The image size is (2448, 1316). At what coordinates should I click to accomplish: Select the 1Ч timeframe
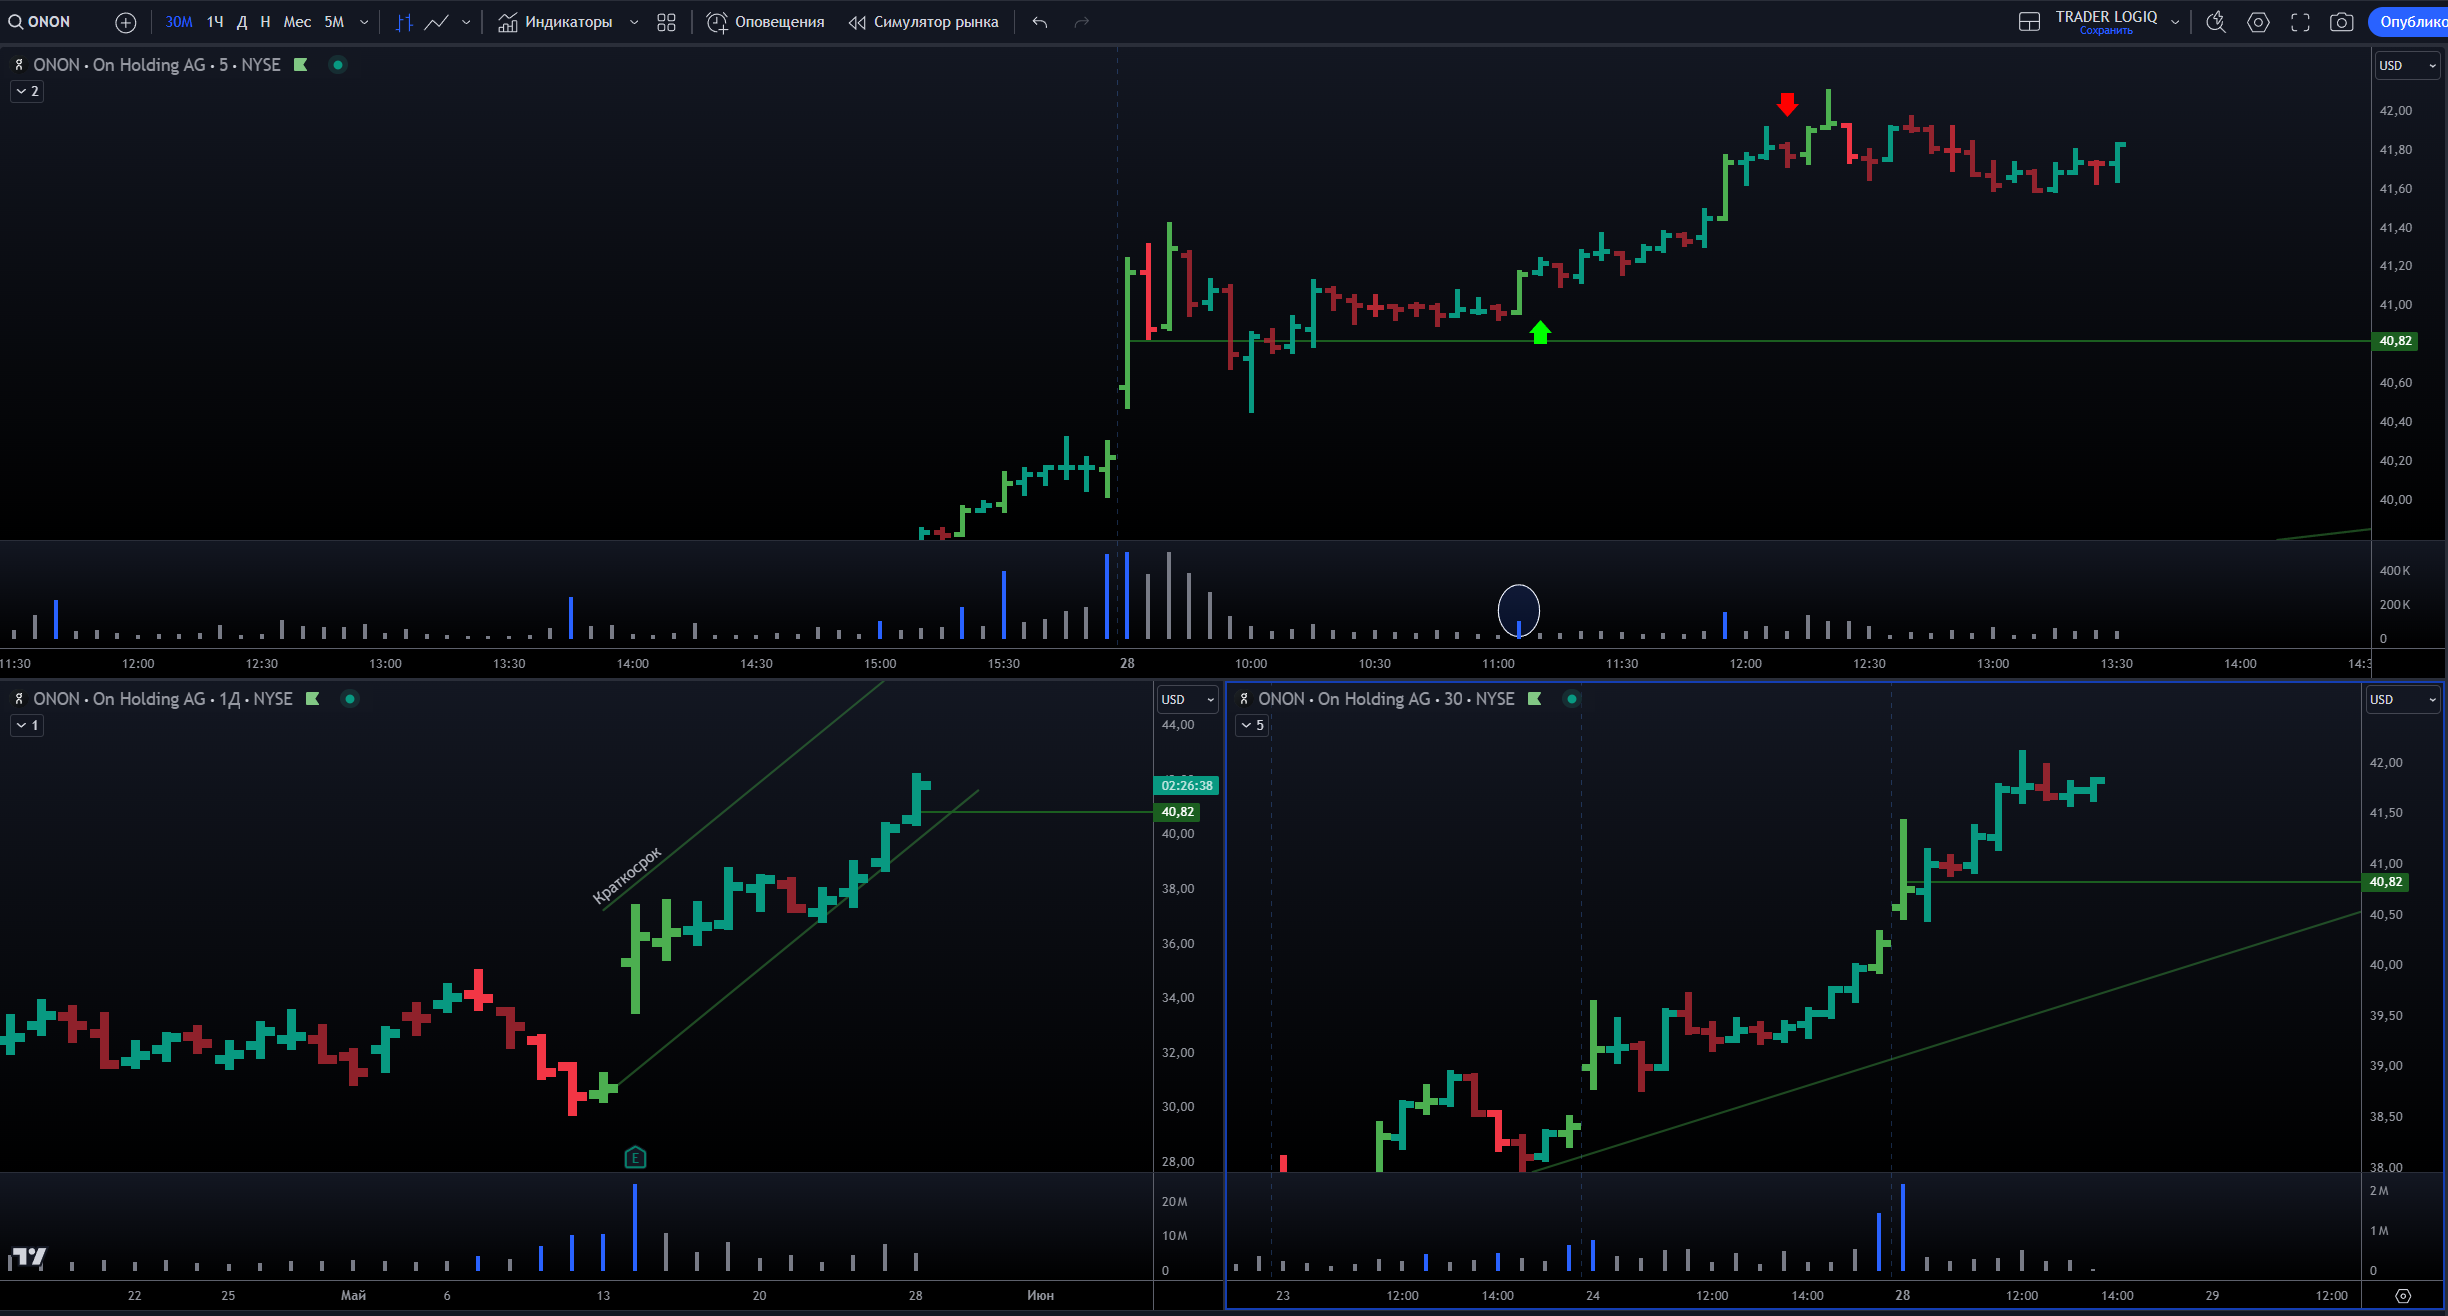click(215, 22)
